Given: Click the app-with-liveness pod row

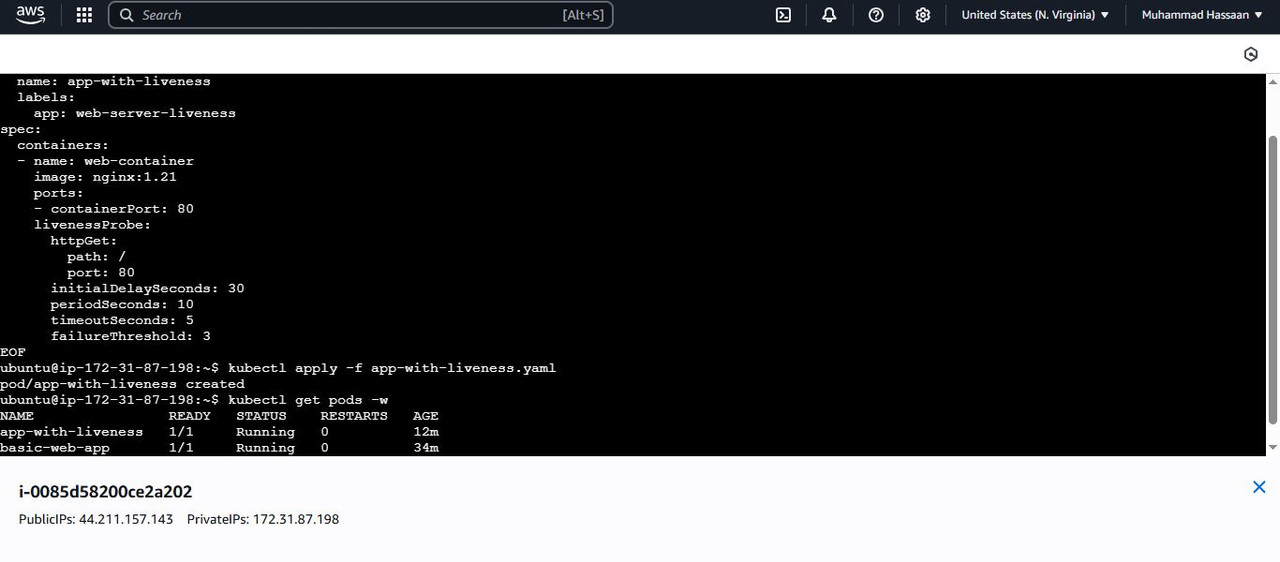Looking at the screenshot, I should coord(219,432).
